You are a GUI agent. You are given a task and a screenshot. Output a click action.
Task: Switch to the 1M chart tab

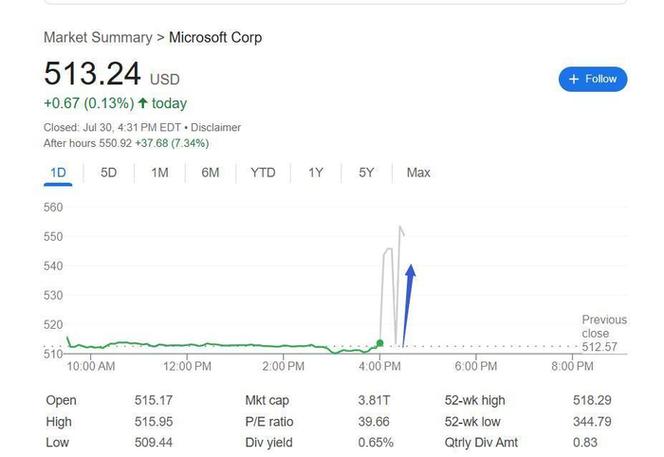click(x=160, y=173)
